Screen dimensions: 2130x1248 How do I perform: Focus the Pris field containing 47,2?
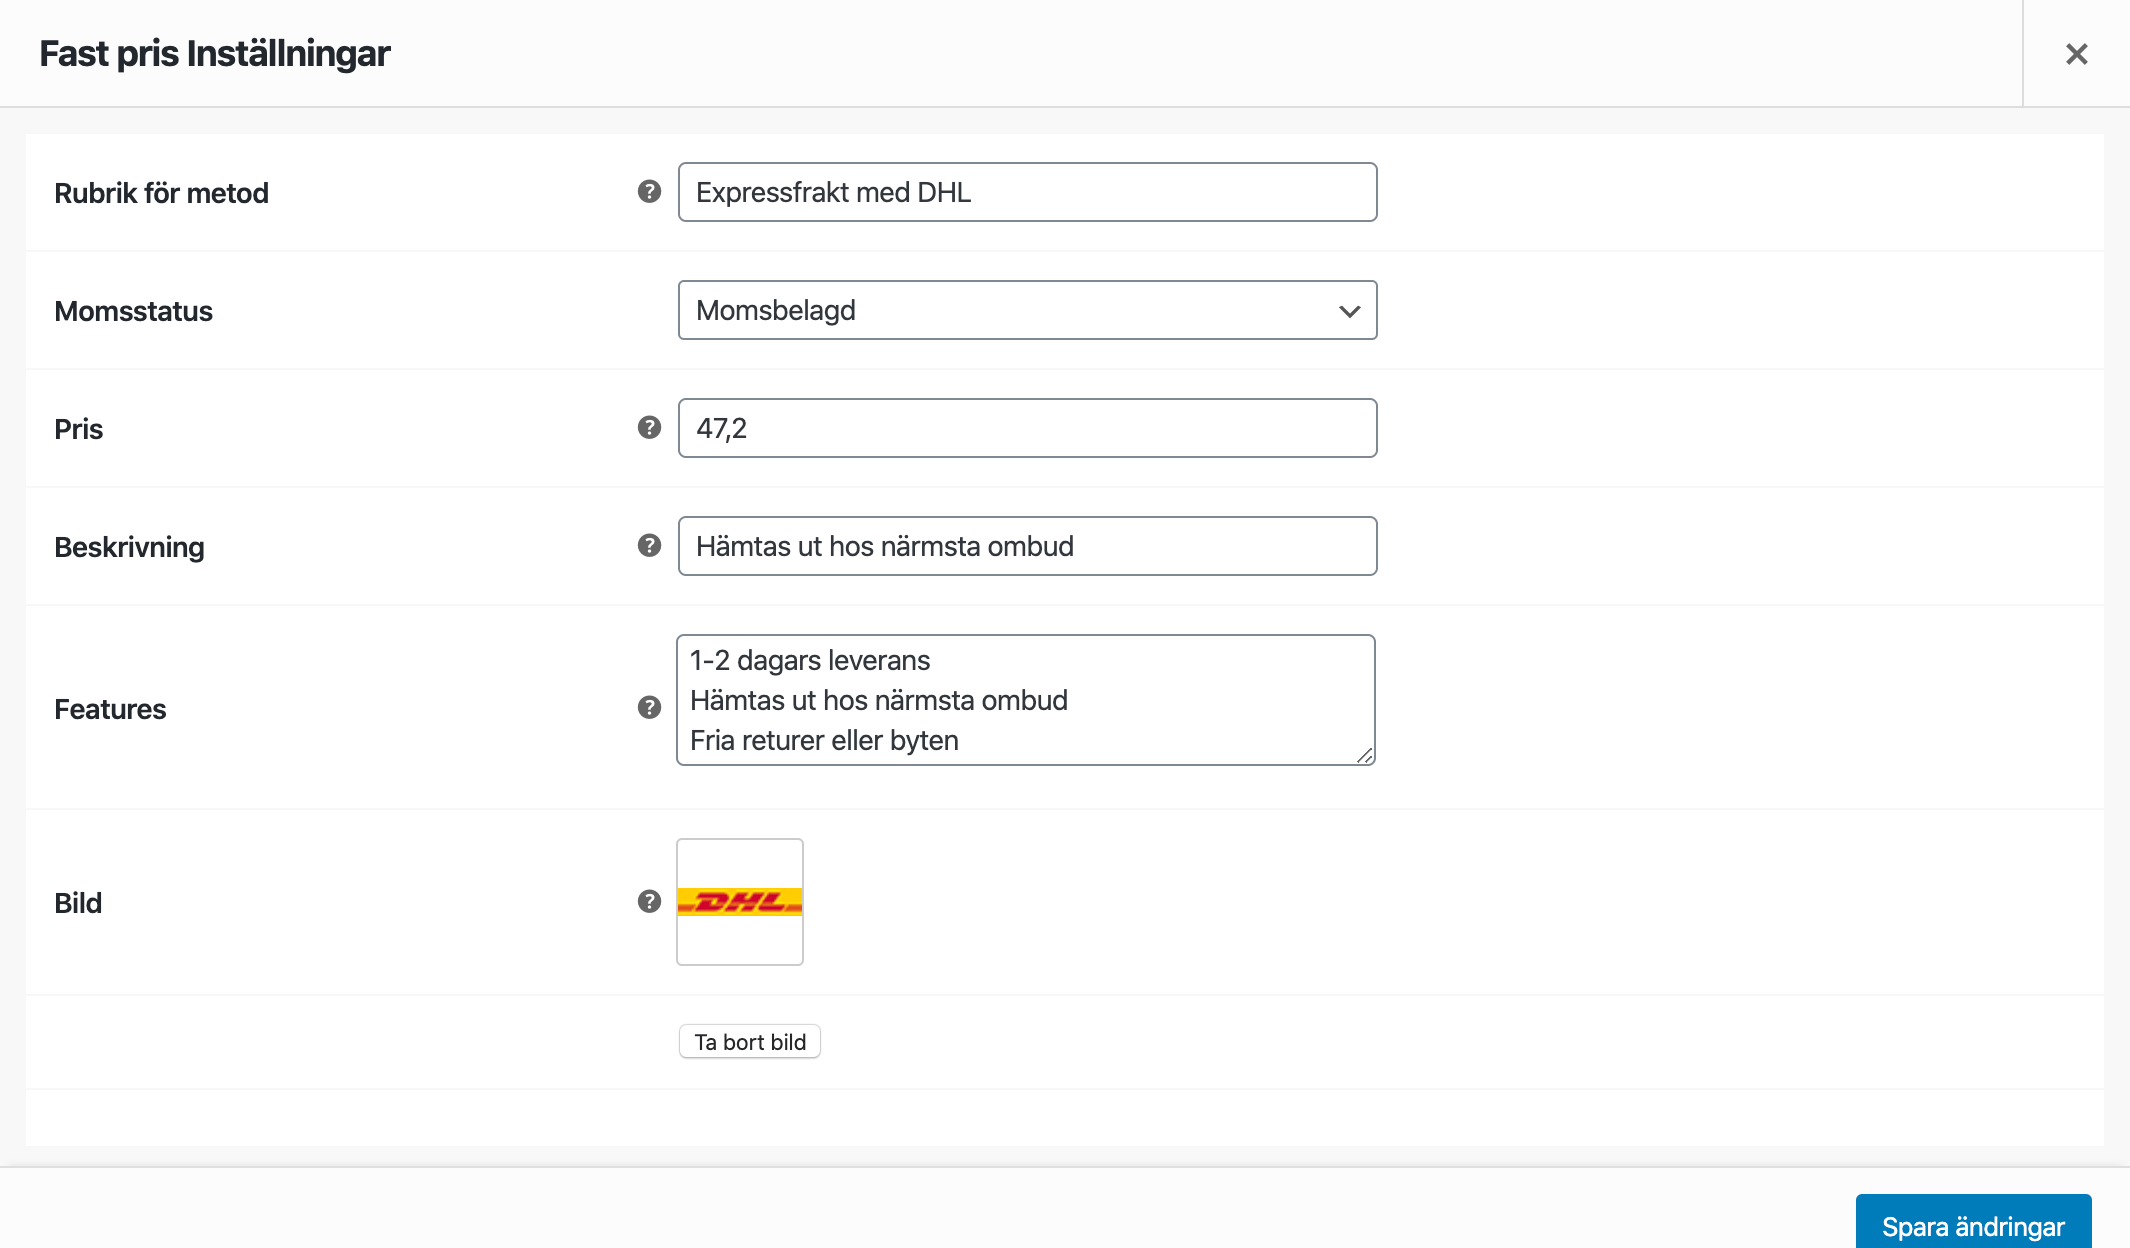click(1027, 428)
